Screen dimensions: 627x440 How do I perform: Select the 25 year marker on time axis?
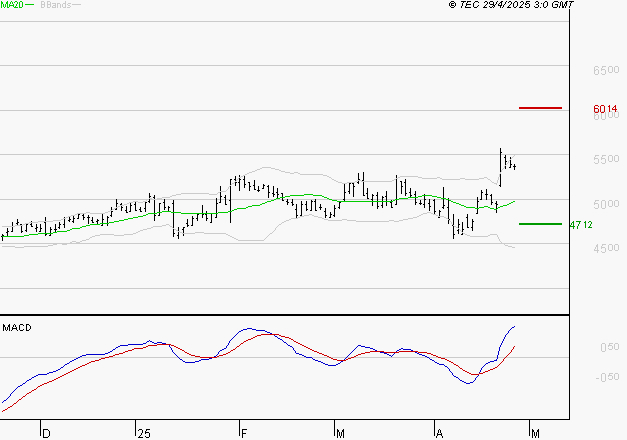pos(144,433)
